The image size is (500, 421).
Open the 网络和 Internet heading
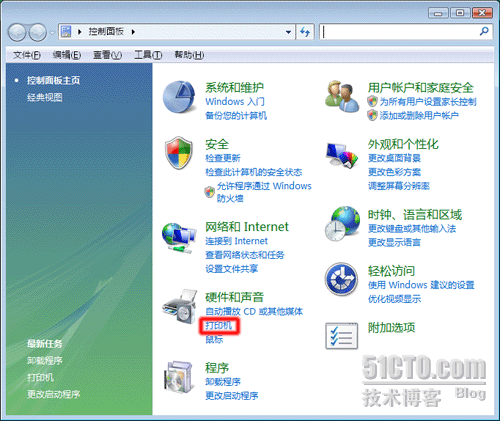pos(247,227)
